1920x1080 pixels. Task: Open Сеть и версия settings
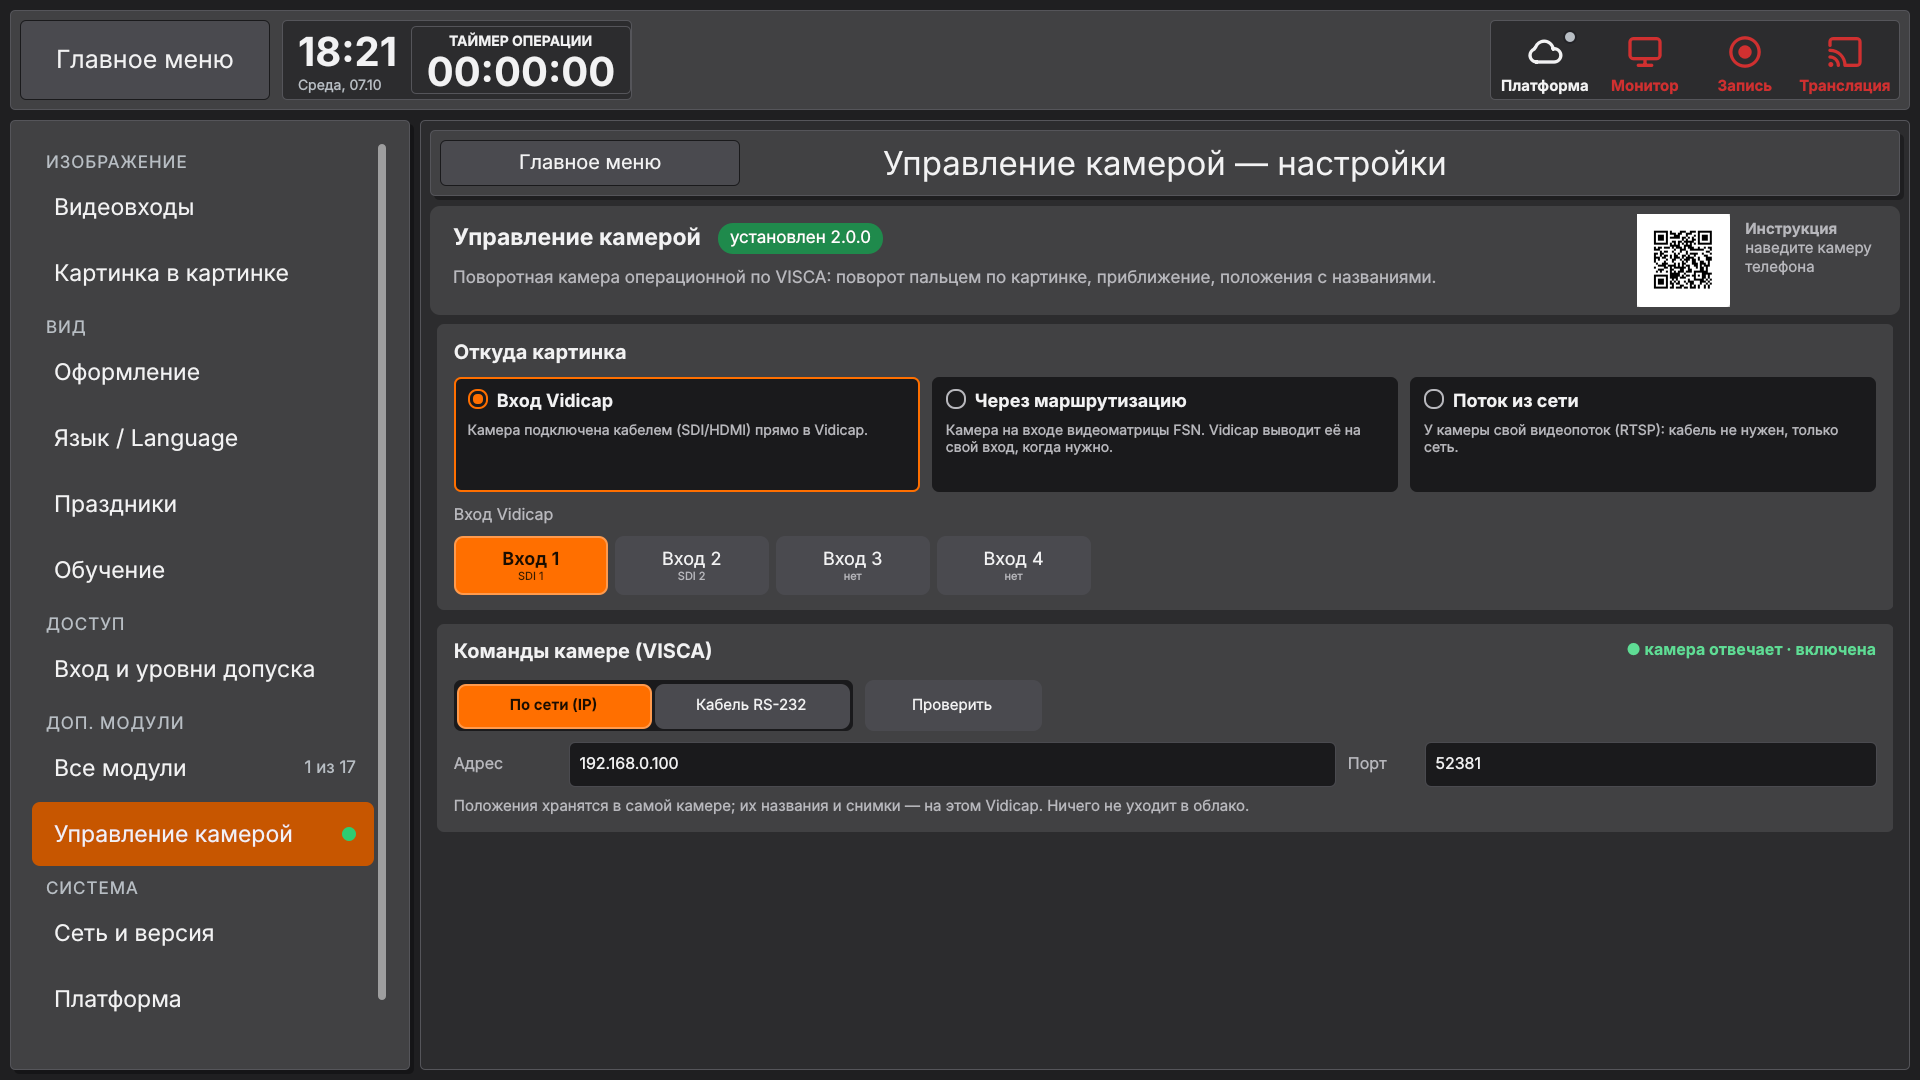(x=203, y=933)
